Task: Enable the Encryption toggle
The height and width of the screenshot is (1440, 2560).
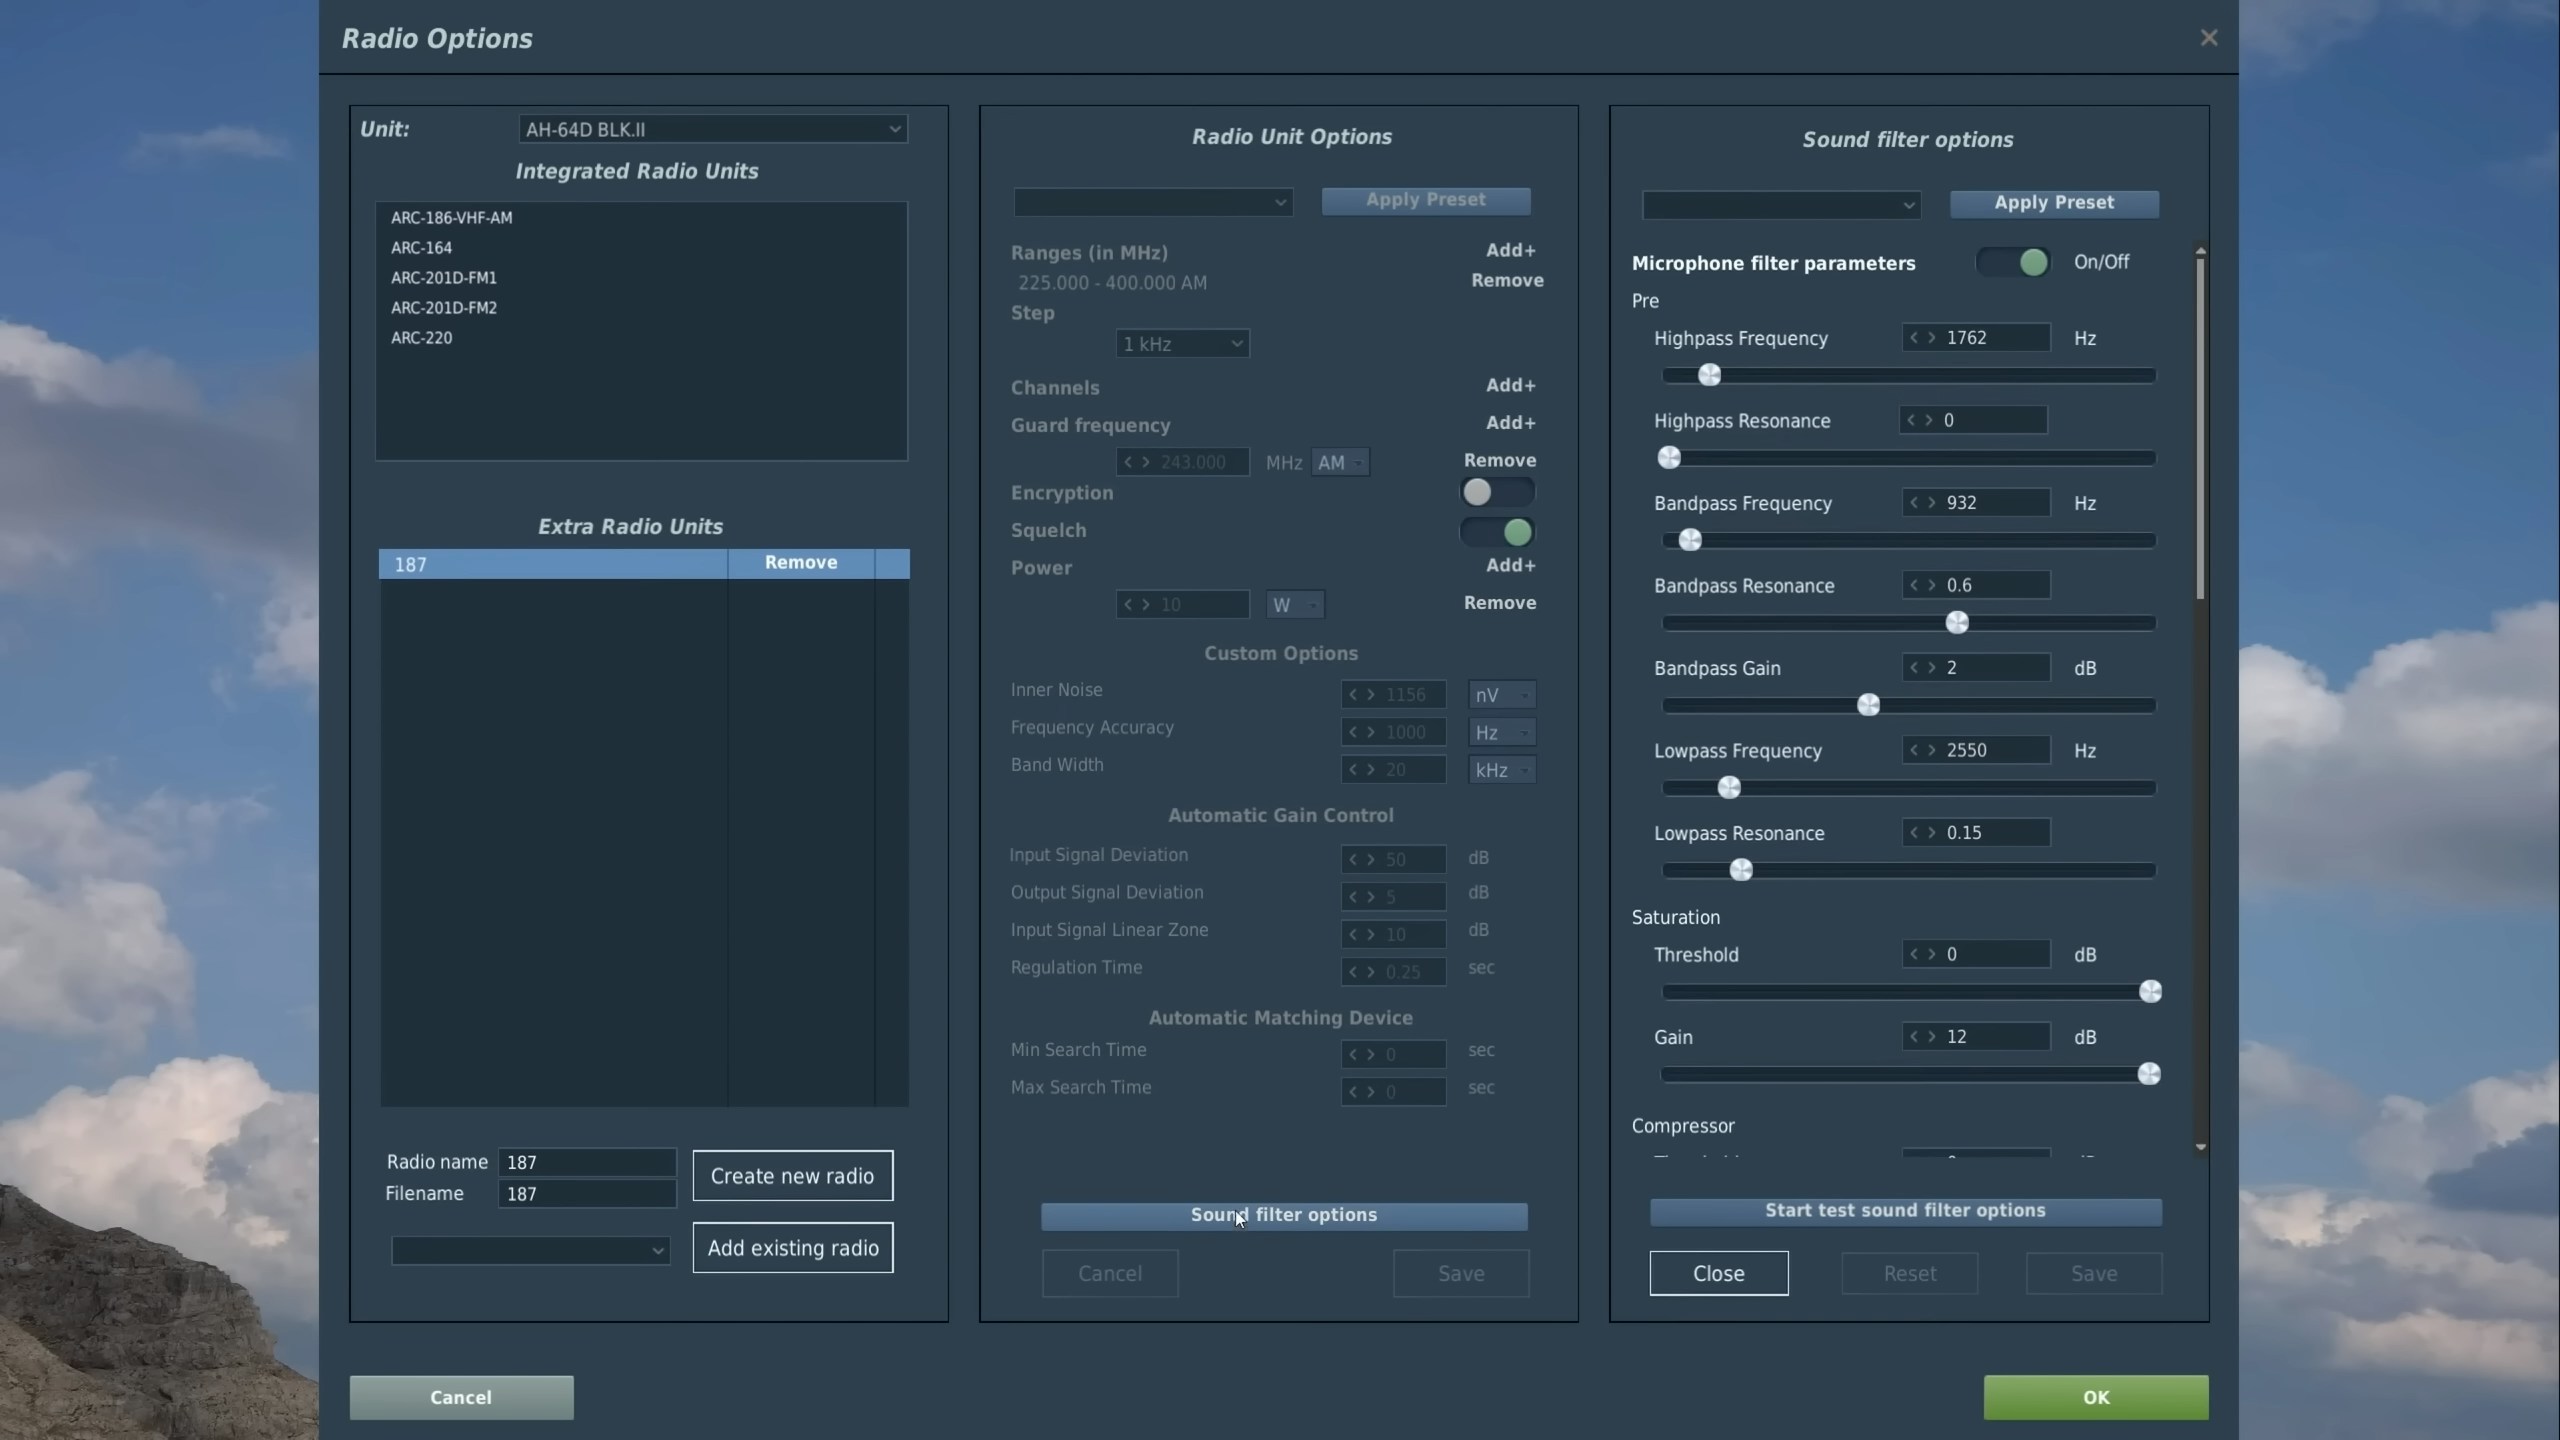Action: click(x=1496, y=492)
